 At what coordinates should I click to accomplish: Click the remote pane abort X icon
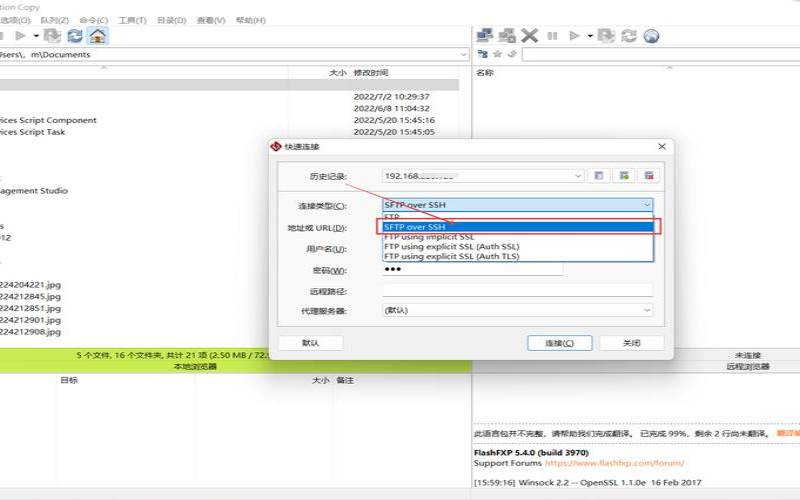pyautogui.click(x=530, y=36)
